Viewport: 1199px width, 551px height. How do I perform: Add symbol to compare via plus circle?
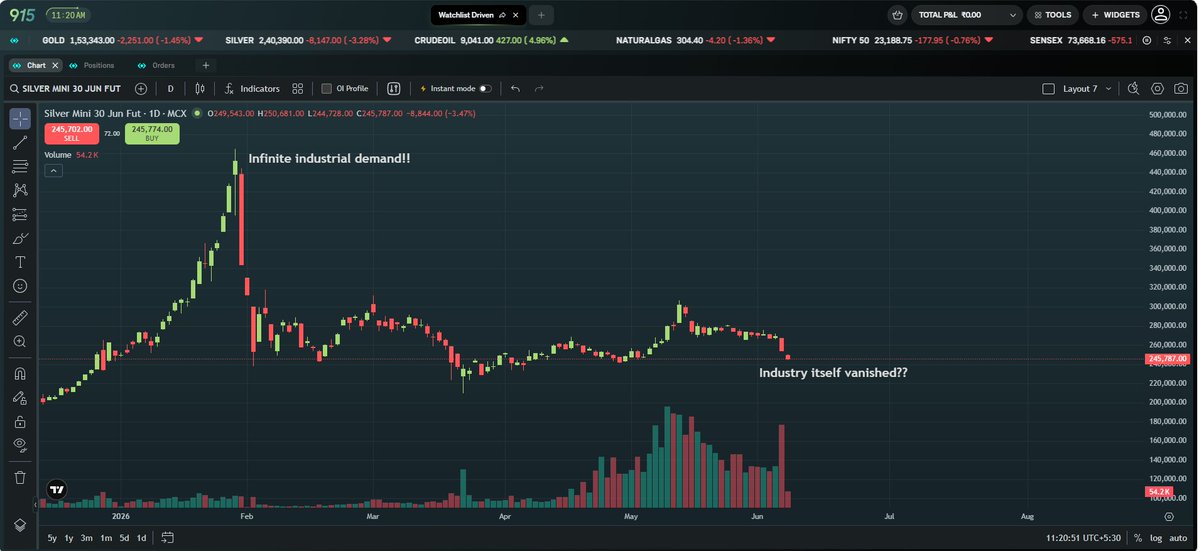pos(141,89)
